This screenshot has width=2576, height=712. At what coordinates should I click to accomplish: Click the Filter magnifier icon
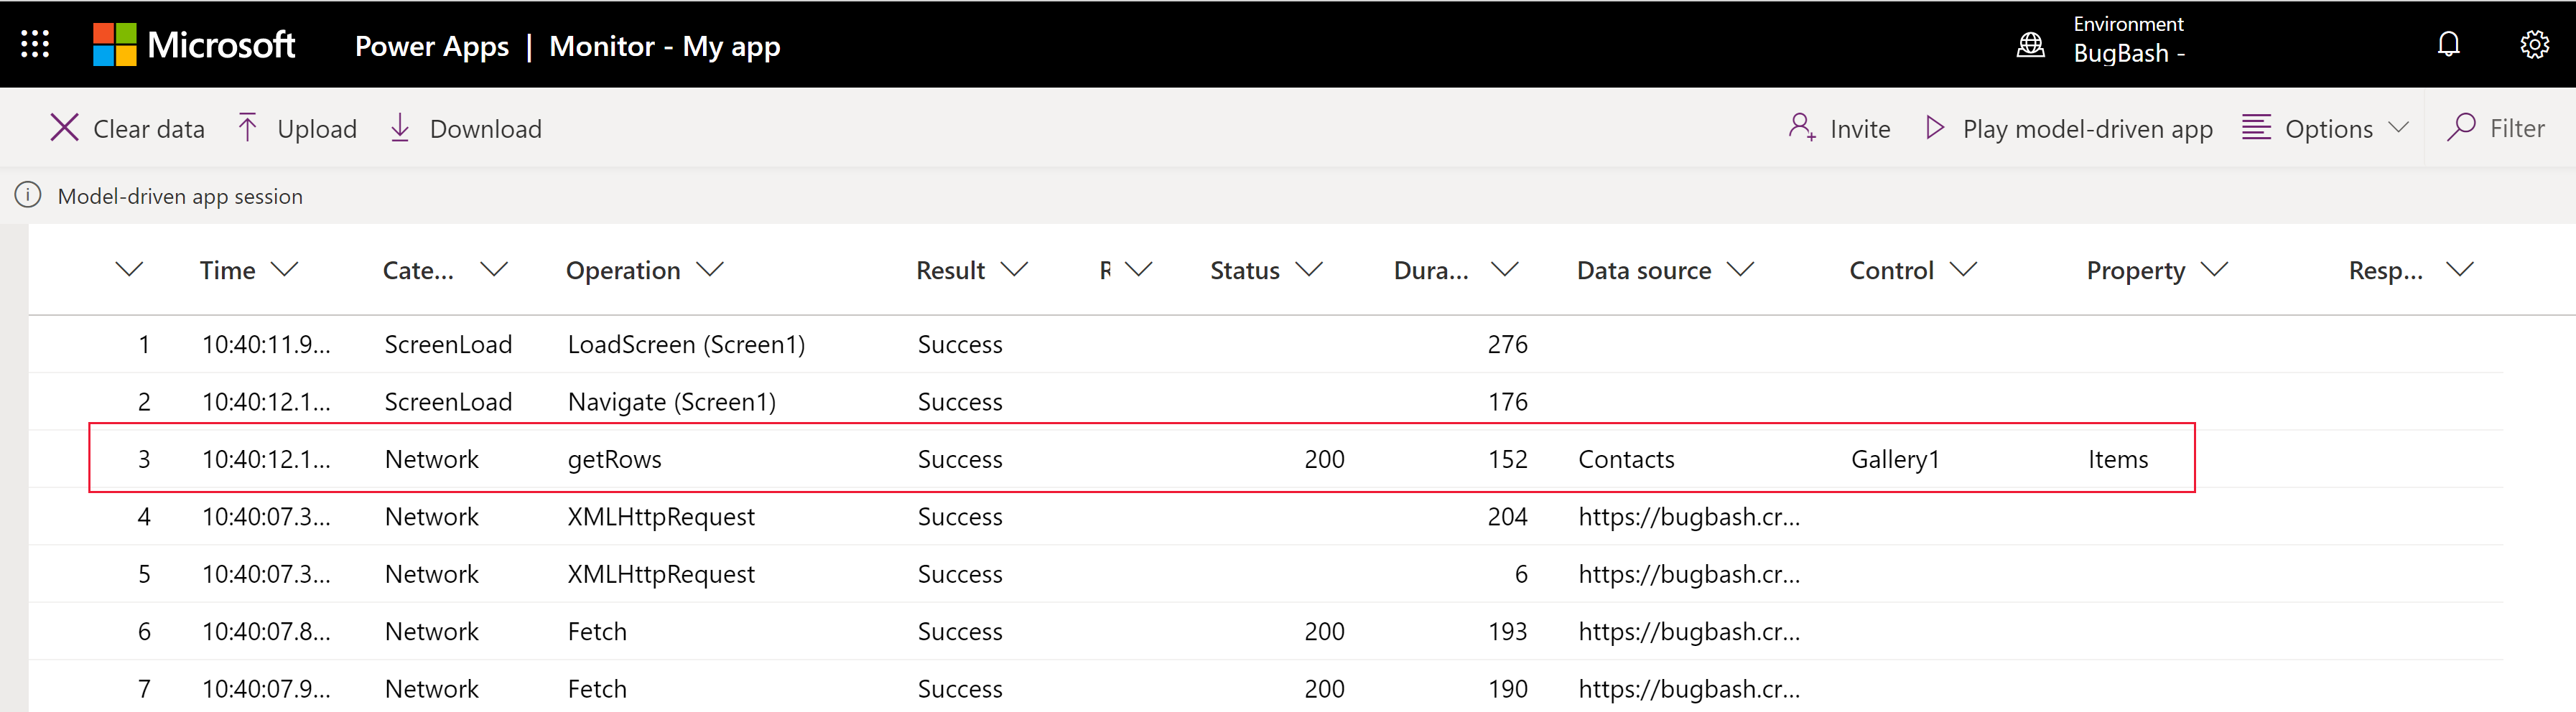(x=2461, y=128)
